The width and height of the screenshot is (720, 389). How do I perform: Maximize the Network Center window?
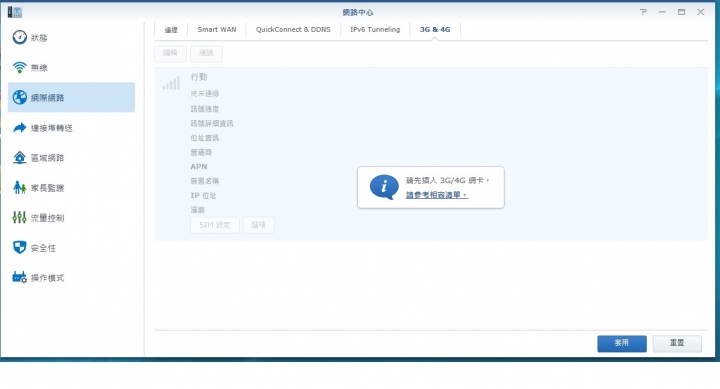click(x=681, y=12)
